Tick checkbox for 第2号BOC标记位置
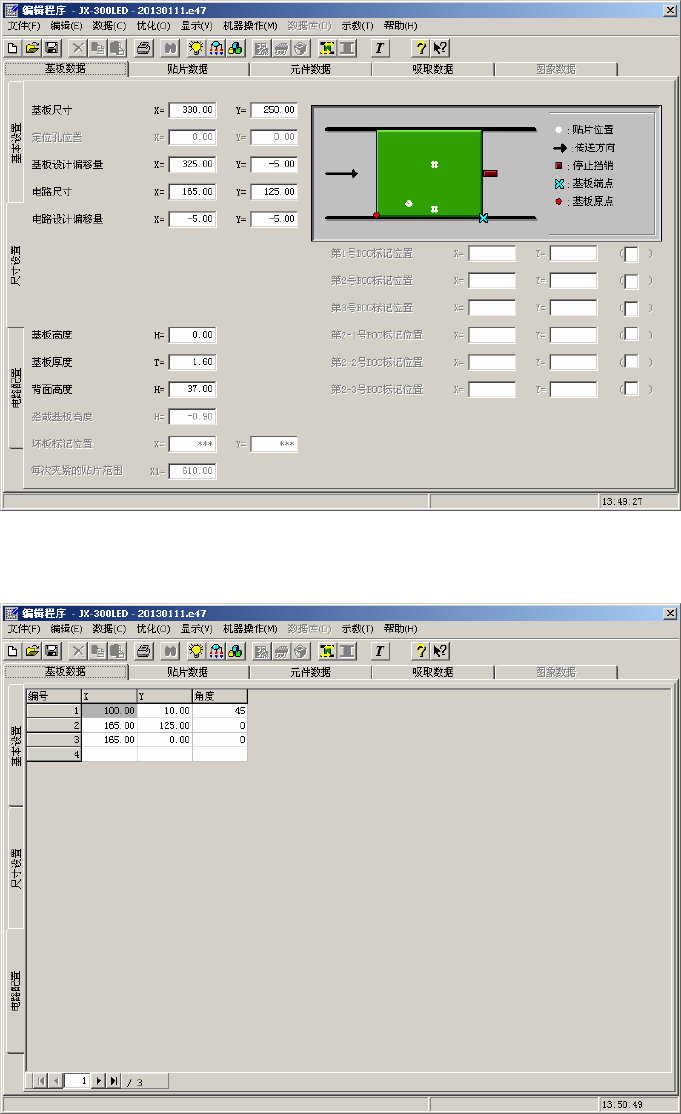Screen dimensions: 681x1114 (631, 281)
